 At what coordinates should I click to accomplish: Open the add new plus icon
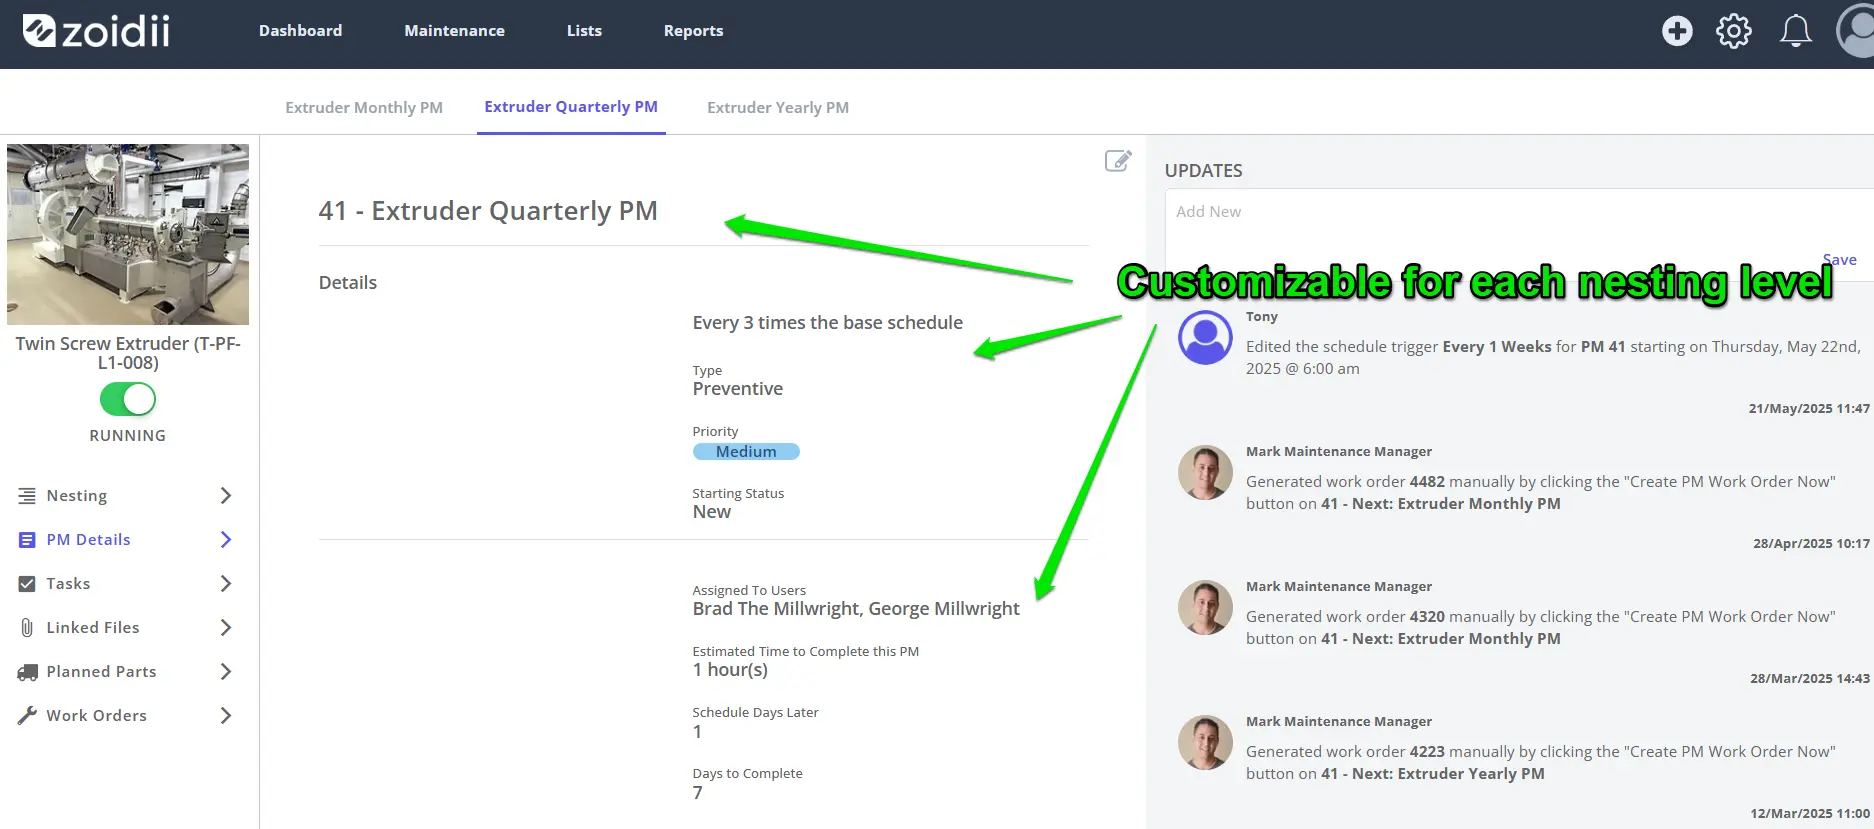1677,31
